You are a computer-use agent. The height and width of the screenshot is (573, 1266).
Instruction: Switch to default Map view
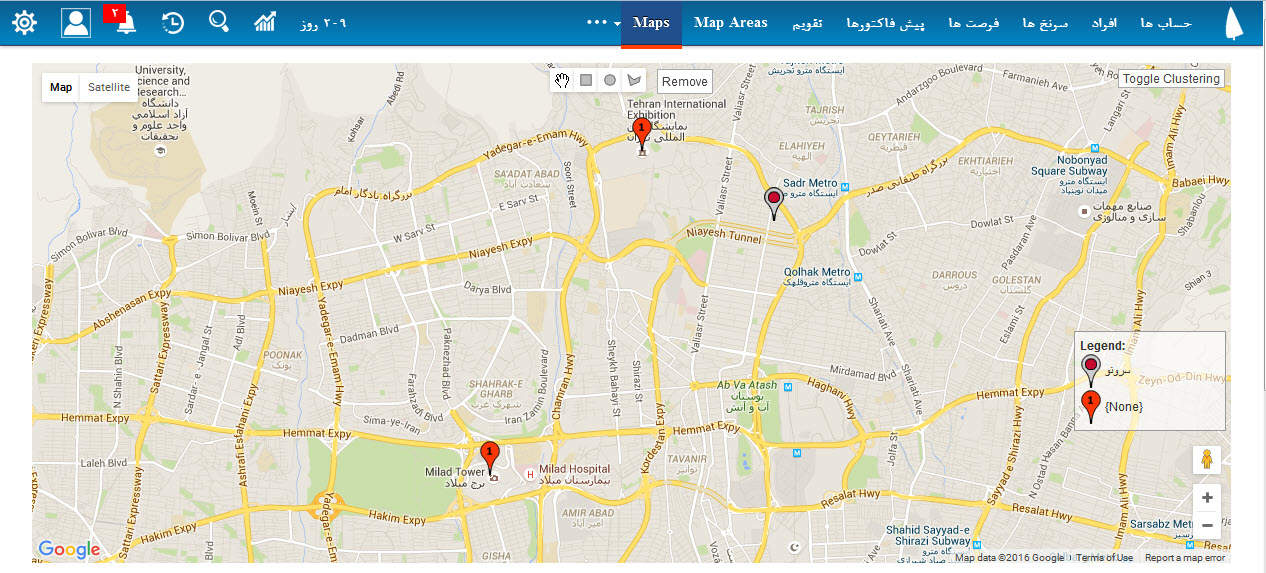coord(61,87)
